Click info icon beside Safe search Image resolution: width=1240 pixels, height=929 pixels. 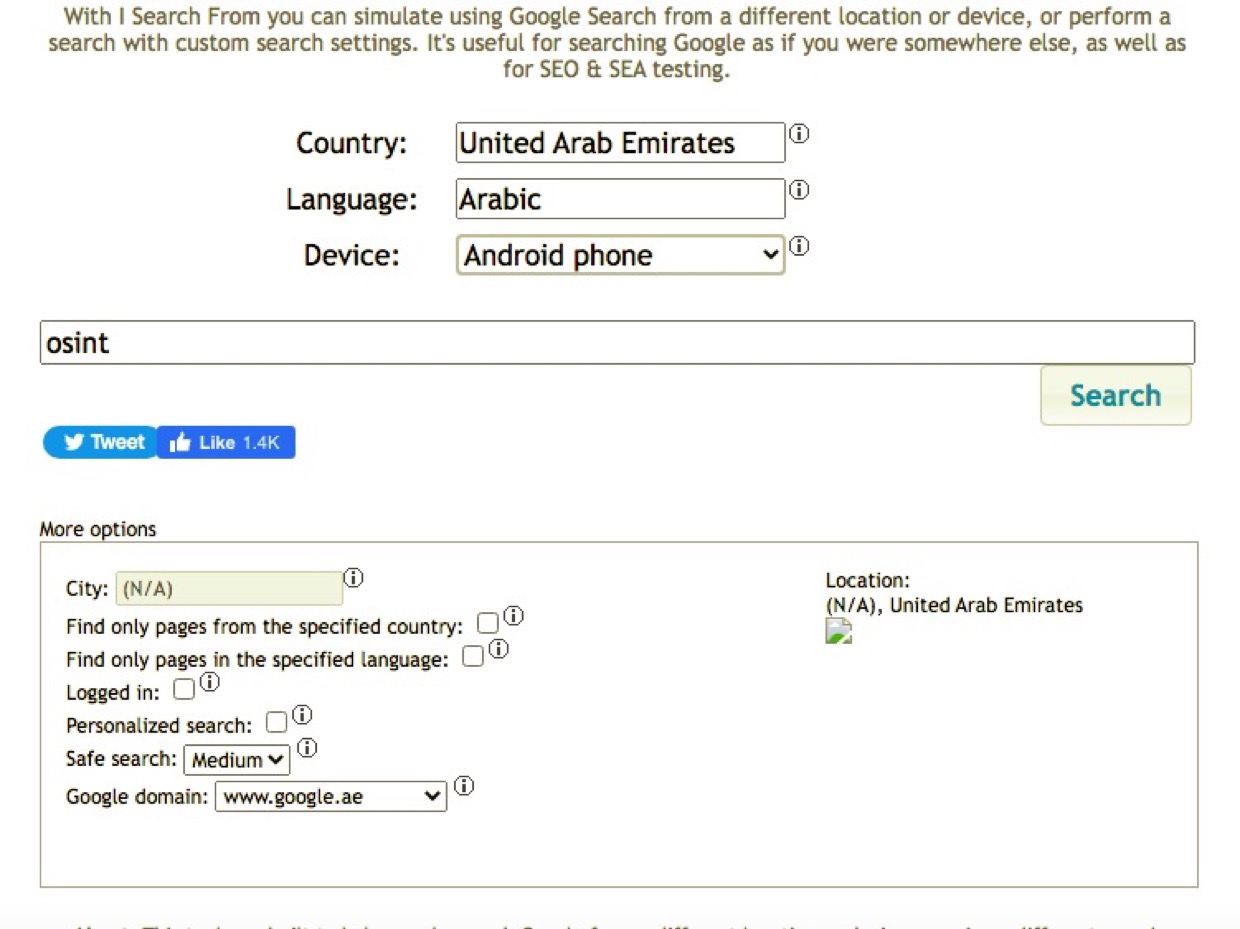tap(307, 748)
